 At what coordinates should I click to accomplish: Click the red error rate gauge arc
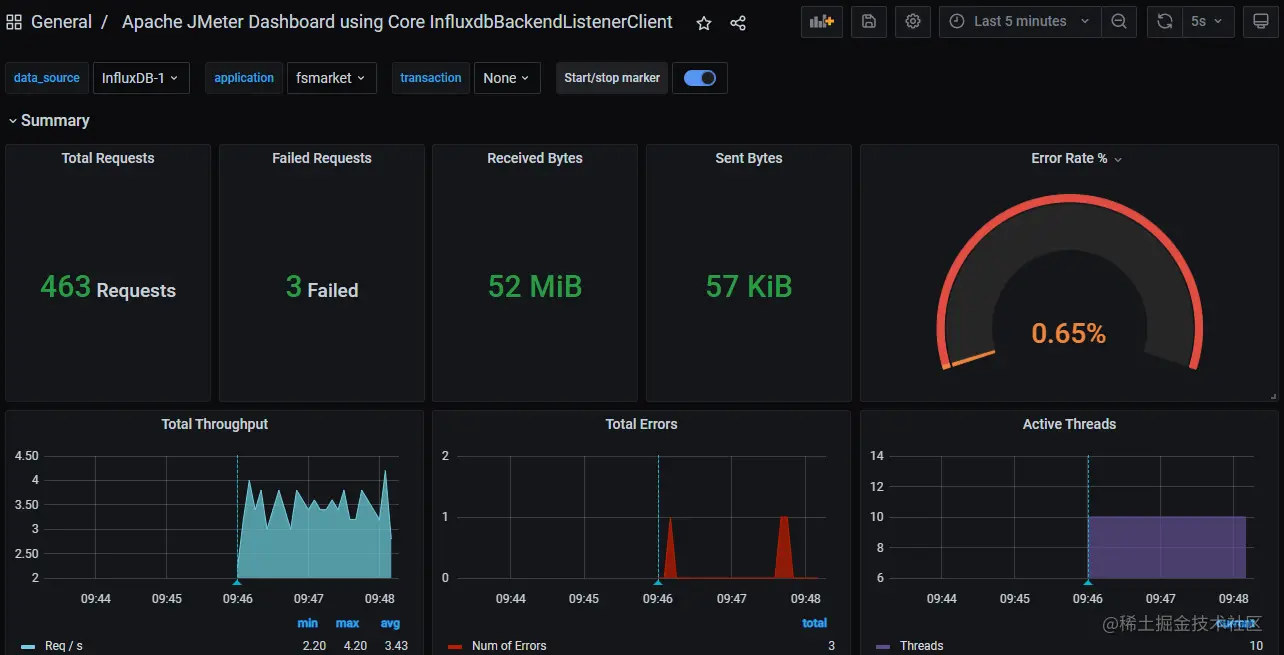1069,199
